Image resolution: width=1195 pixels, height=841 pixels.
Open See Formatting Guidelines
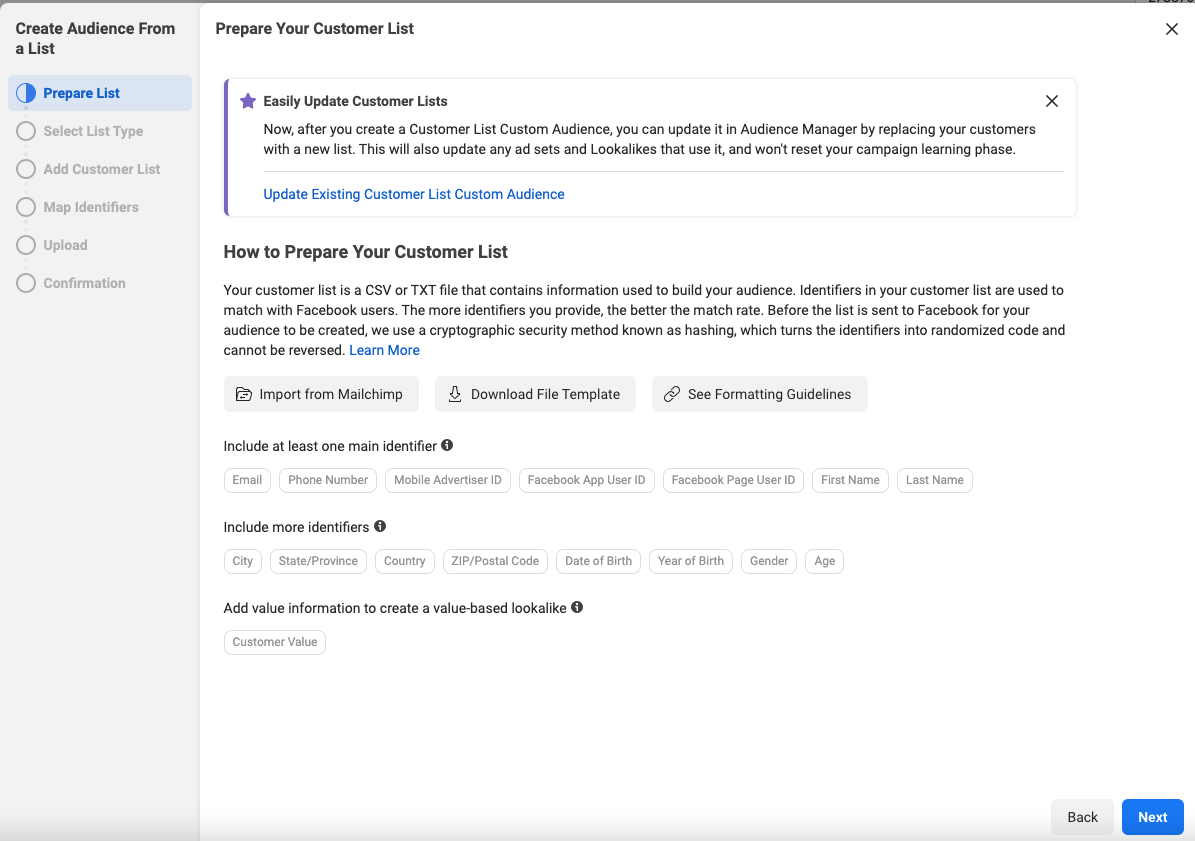[759, 394]
